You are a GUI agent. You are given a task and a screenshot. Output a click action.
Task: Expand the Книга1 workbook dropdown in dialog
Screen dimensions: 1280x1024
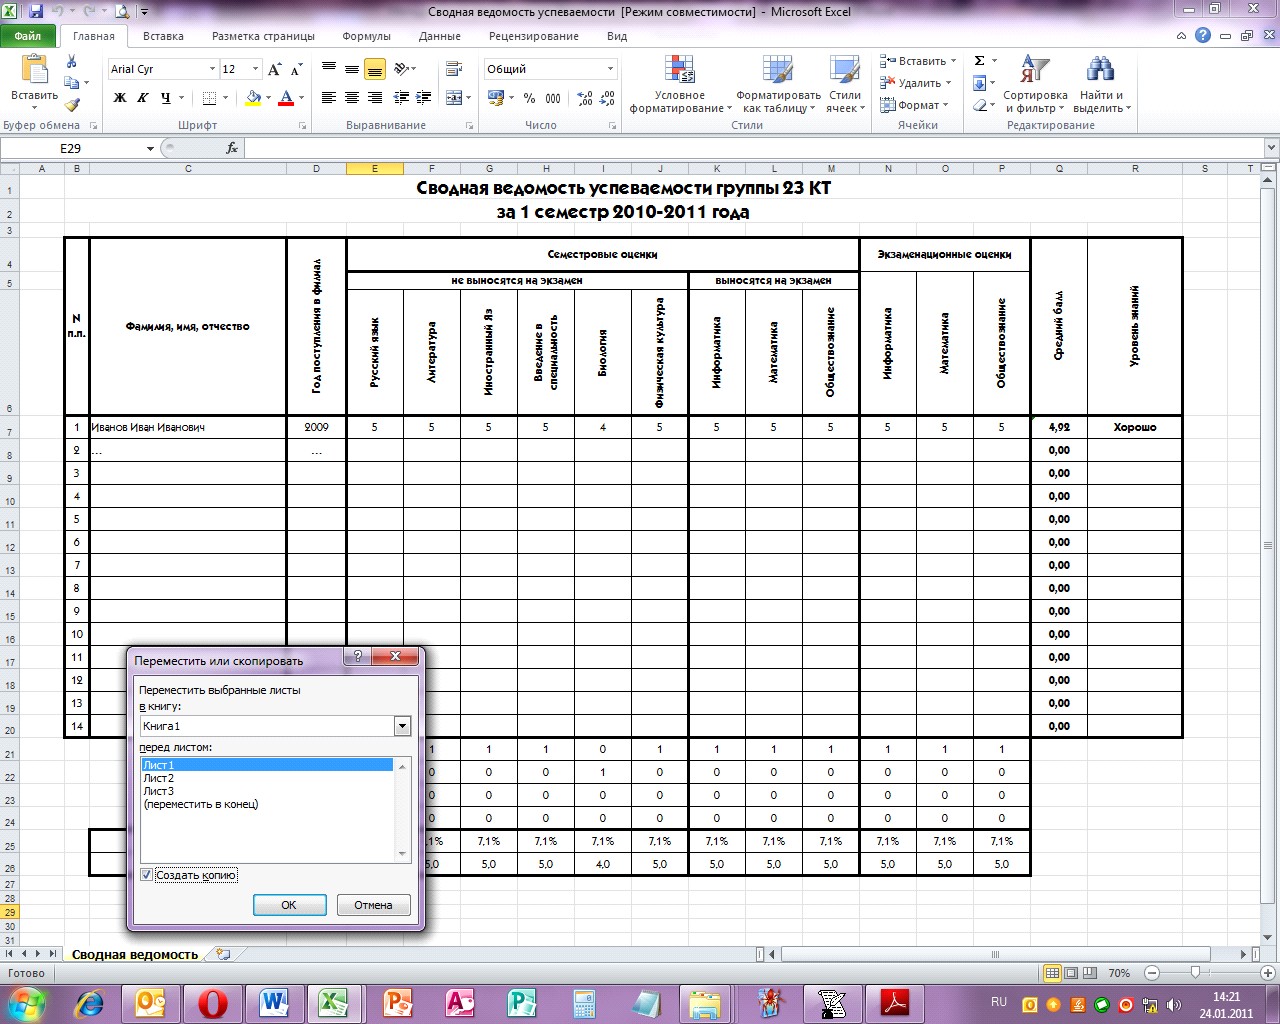click(x=402, y=726)
